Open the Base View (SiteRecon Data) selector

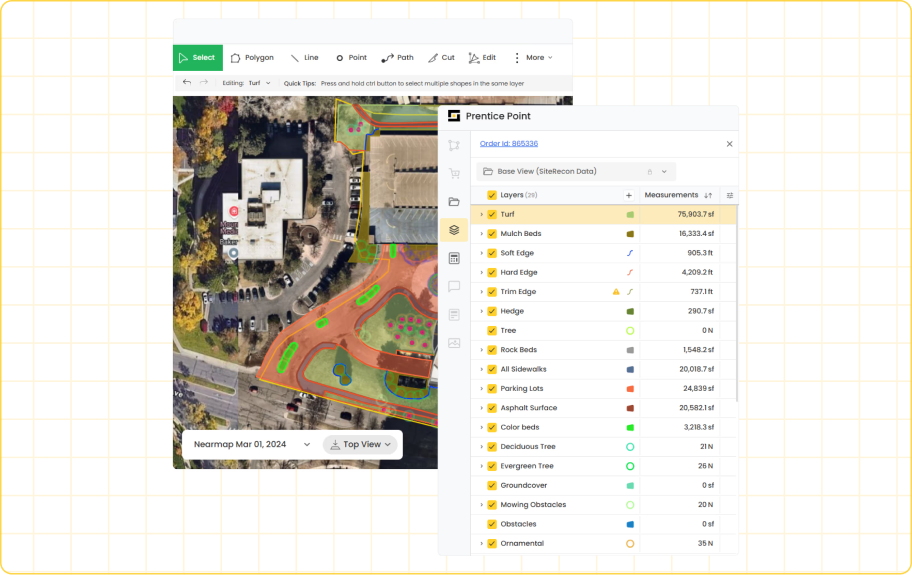pos(576,172)
